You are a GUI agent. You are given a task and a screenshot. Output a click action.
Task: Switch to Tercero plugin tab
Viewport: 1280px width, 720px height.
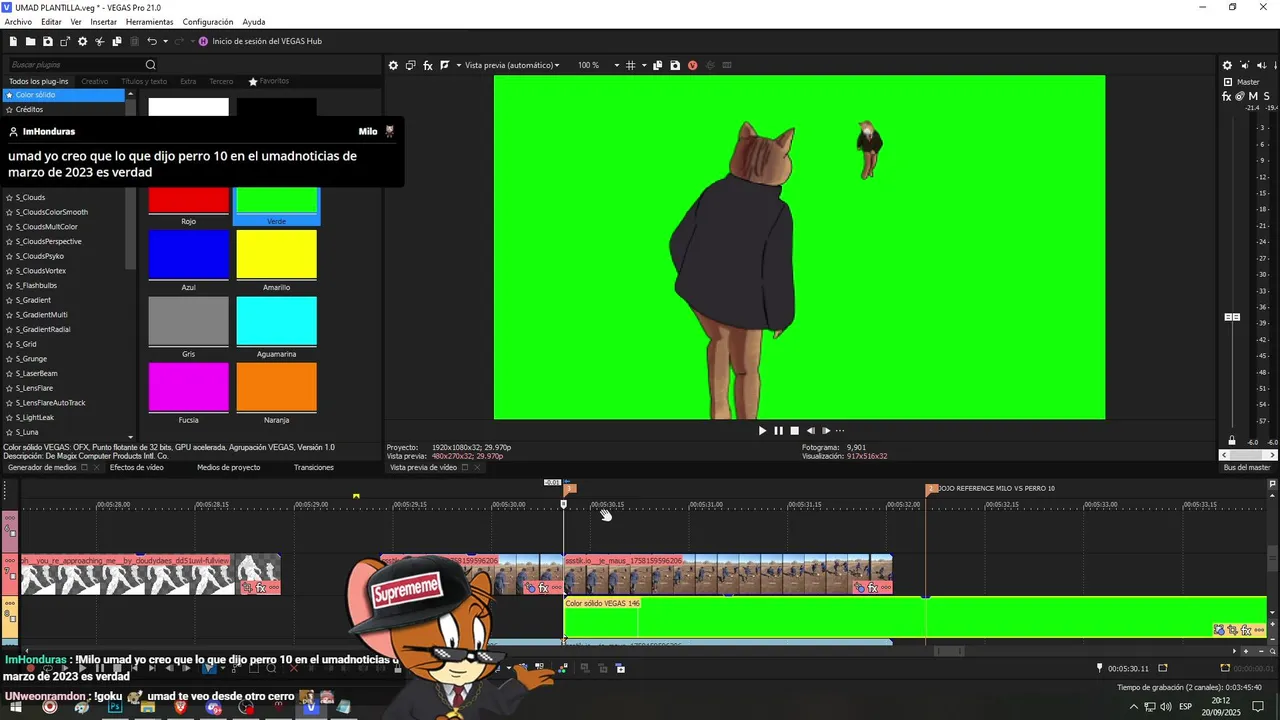click(x=221, y=81)
